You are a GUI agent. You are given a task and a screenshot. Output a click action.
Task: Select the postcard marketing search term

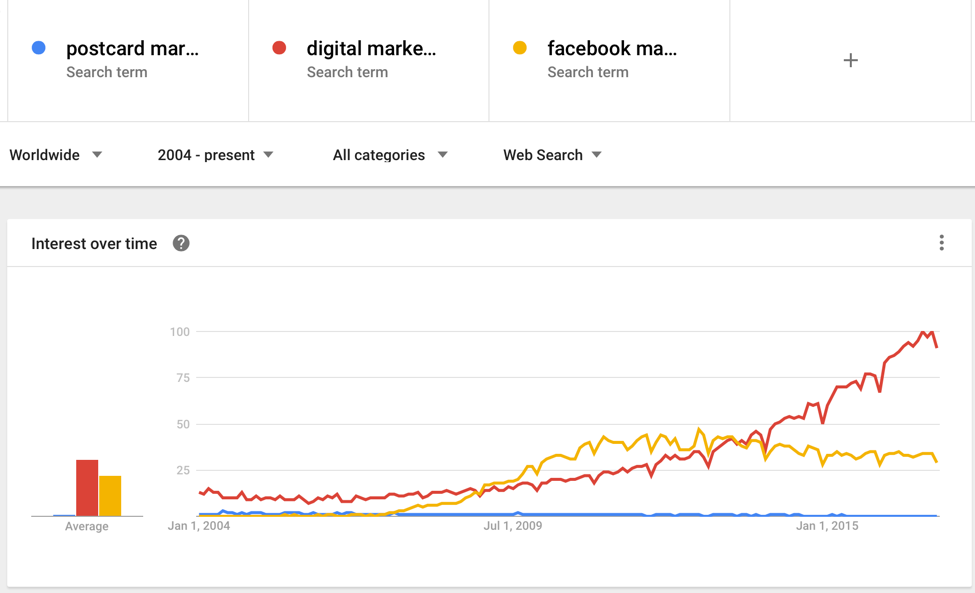[132, 49]
